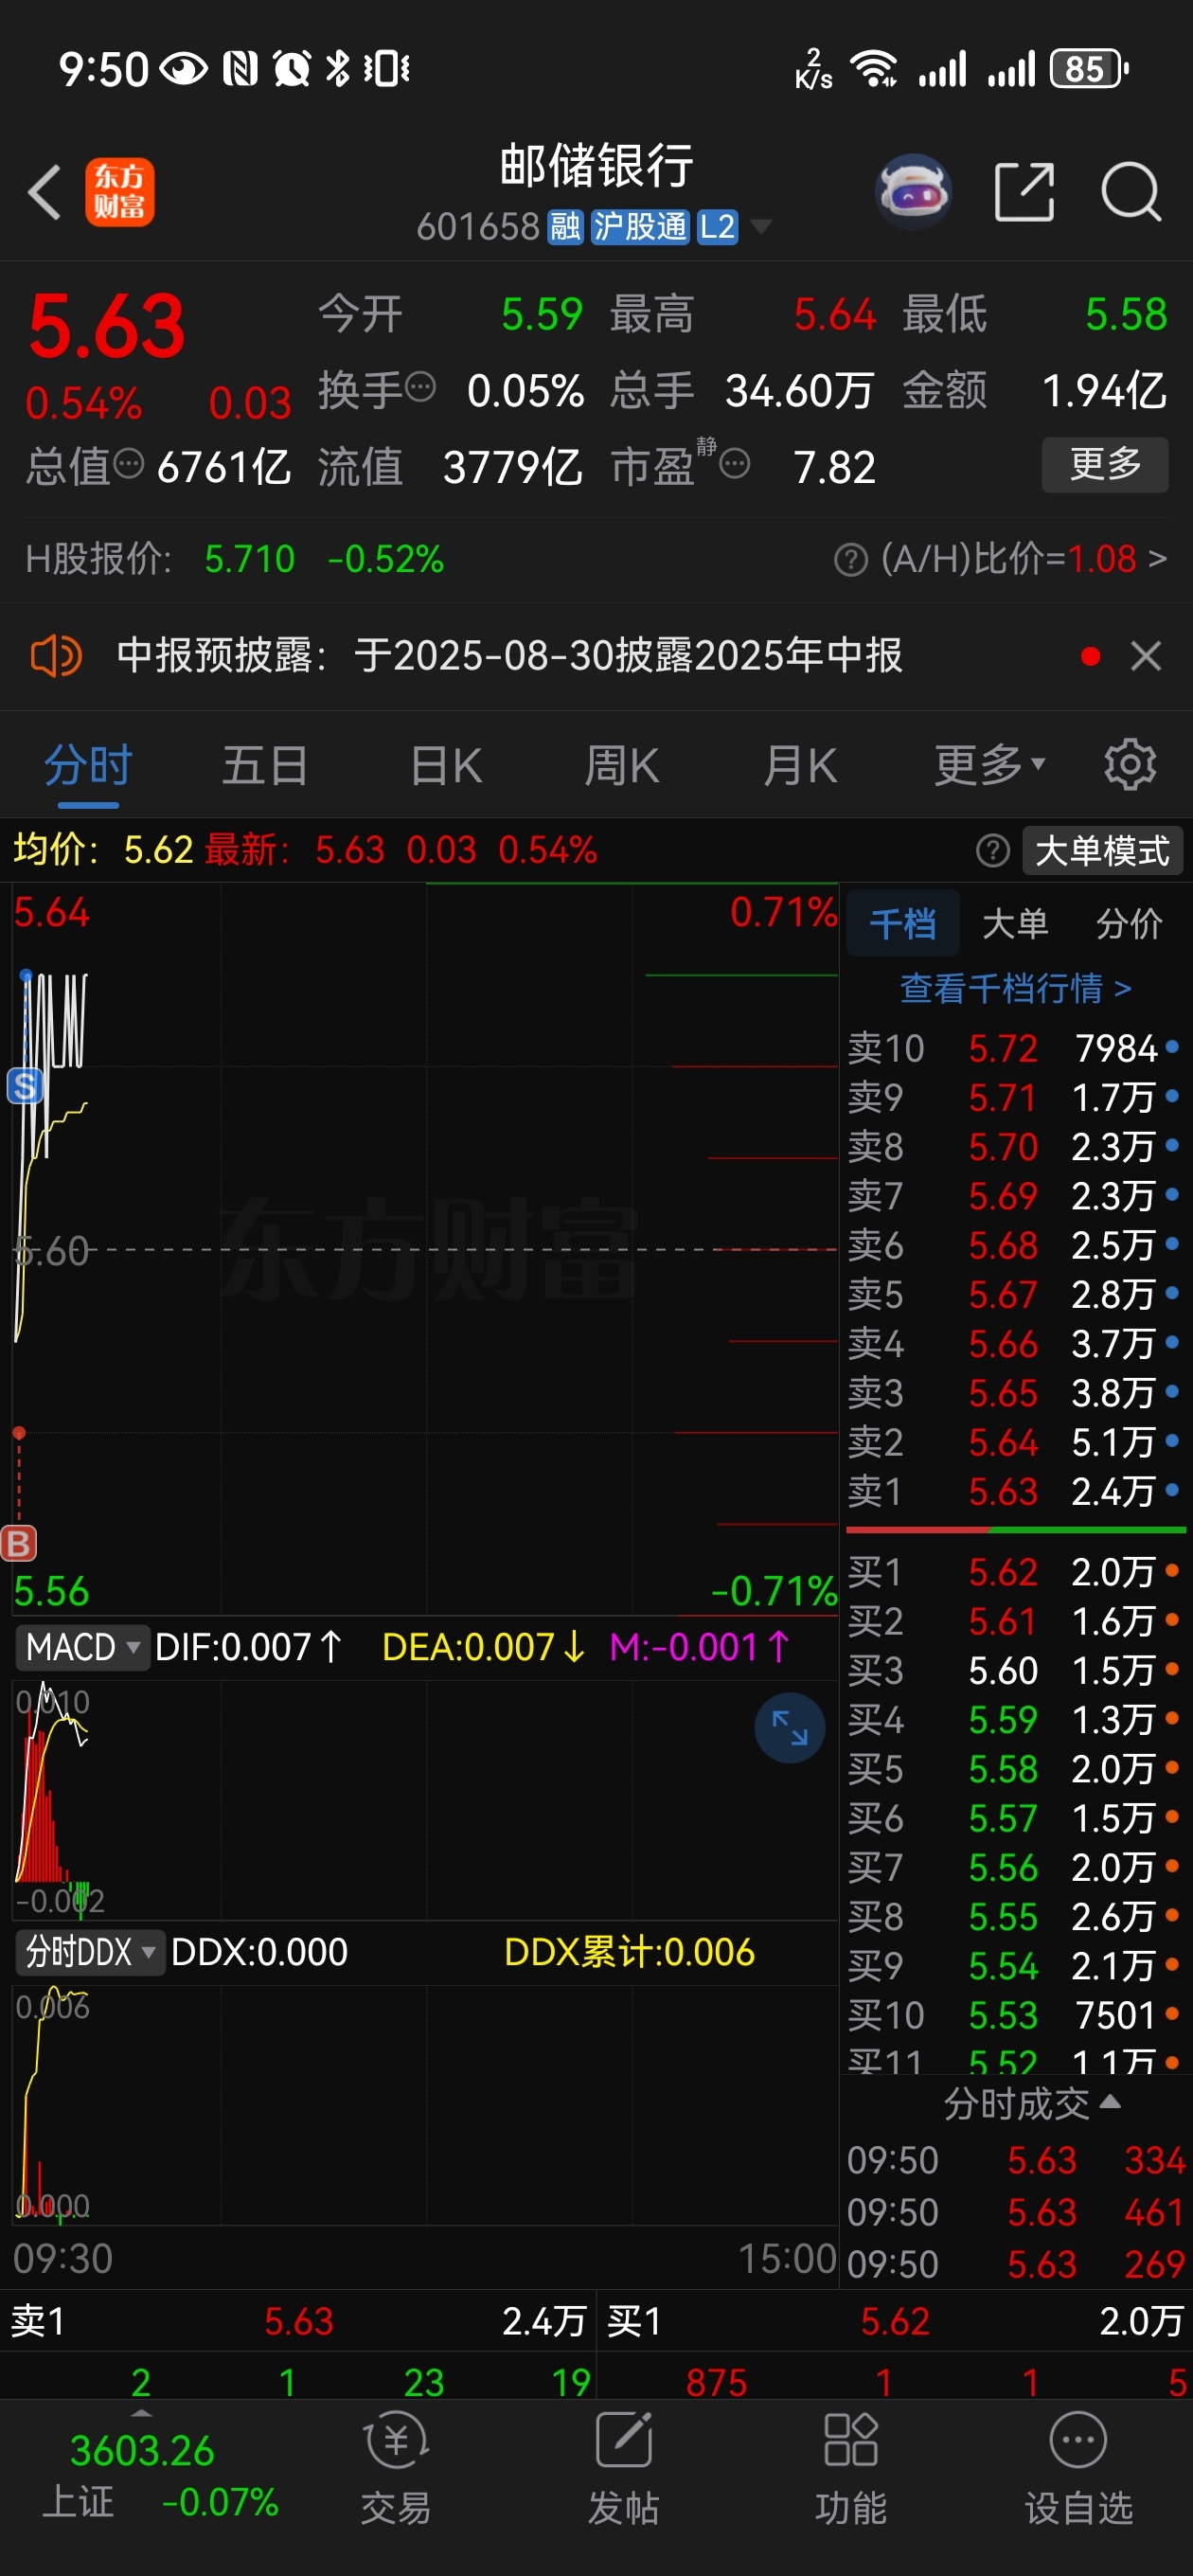The width and height of the screenshot is (1193, 2576).
Task: Open the 东方财富 logo icon
Action: (119, 192)
